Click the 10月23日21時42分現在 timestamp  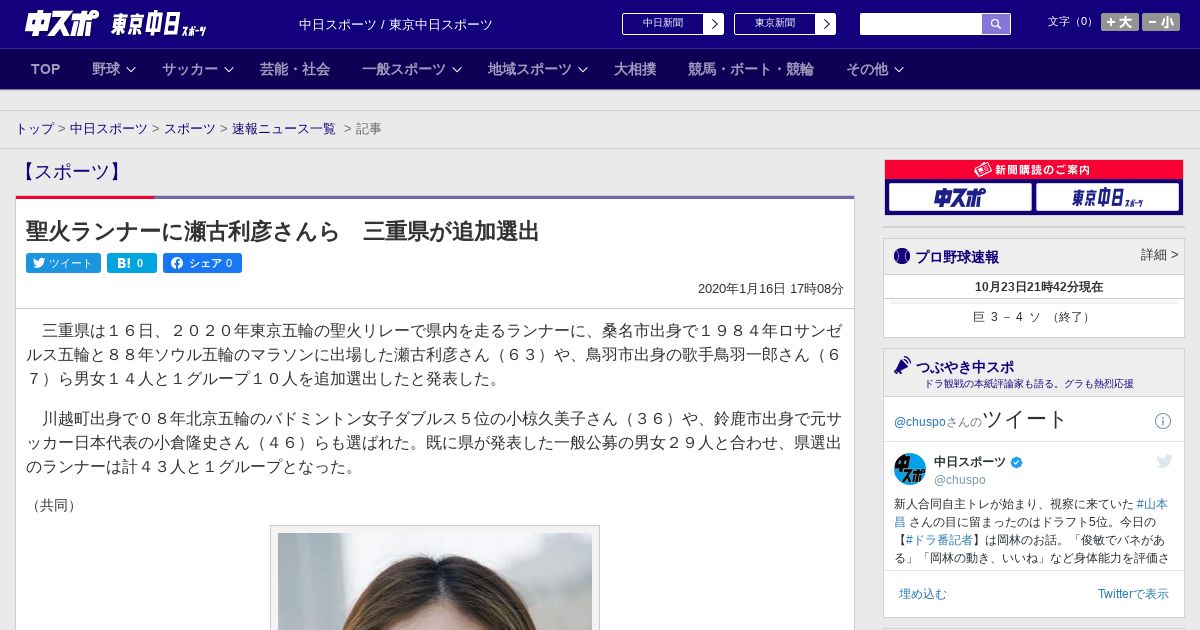pyautogui.click(x=1038, y=287)
